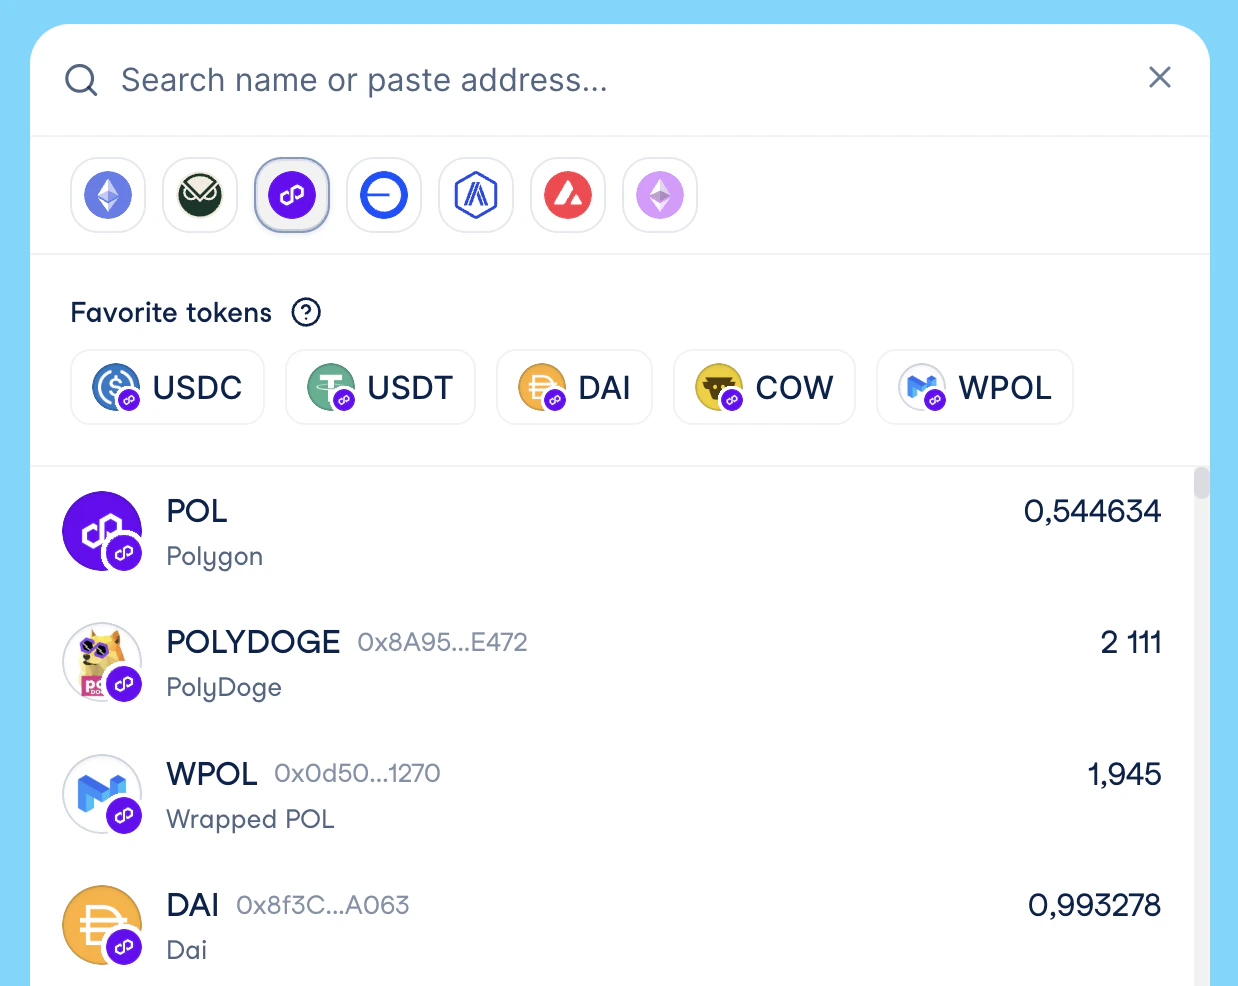Pick the DAI favorite token chip
This screenshot has width=1238, height=986.
tap(574, 387)
